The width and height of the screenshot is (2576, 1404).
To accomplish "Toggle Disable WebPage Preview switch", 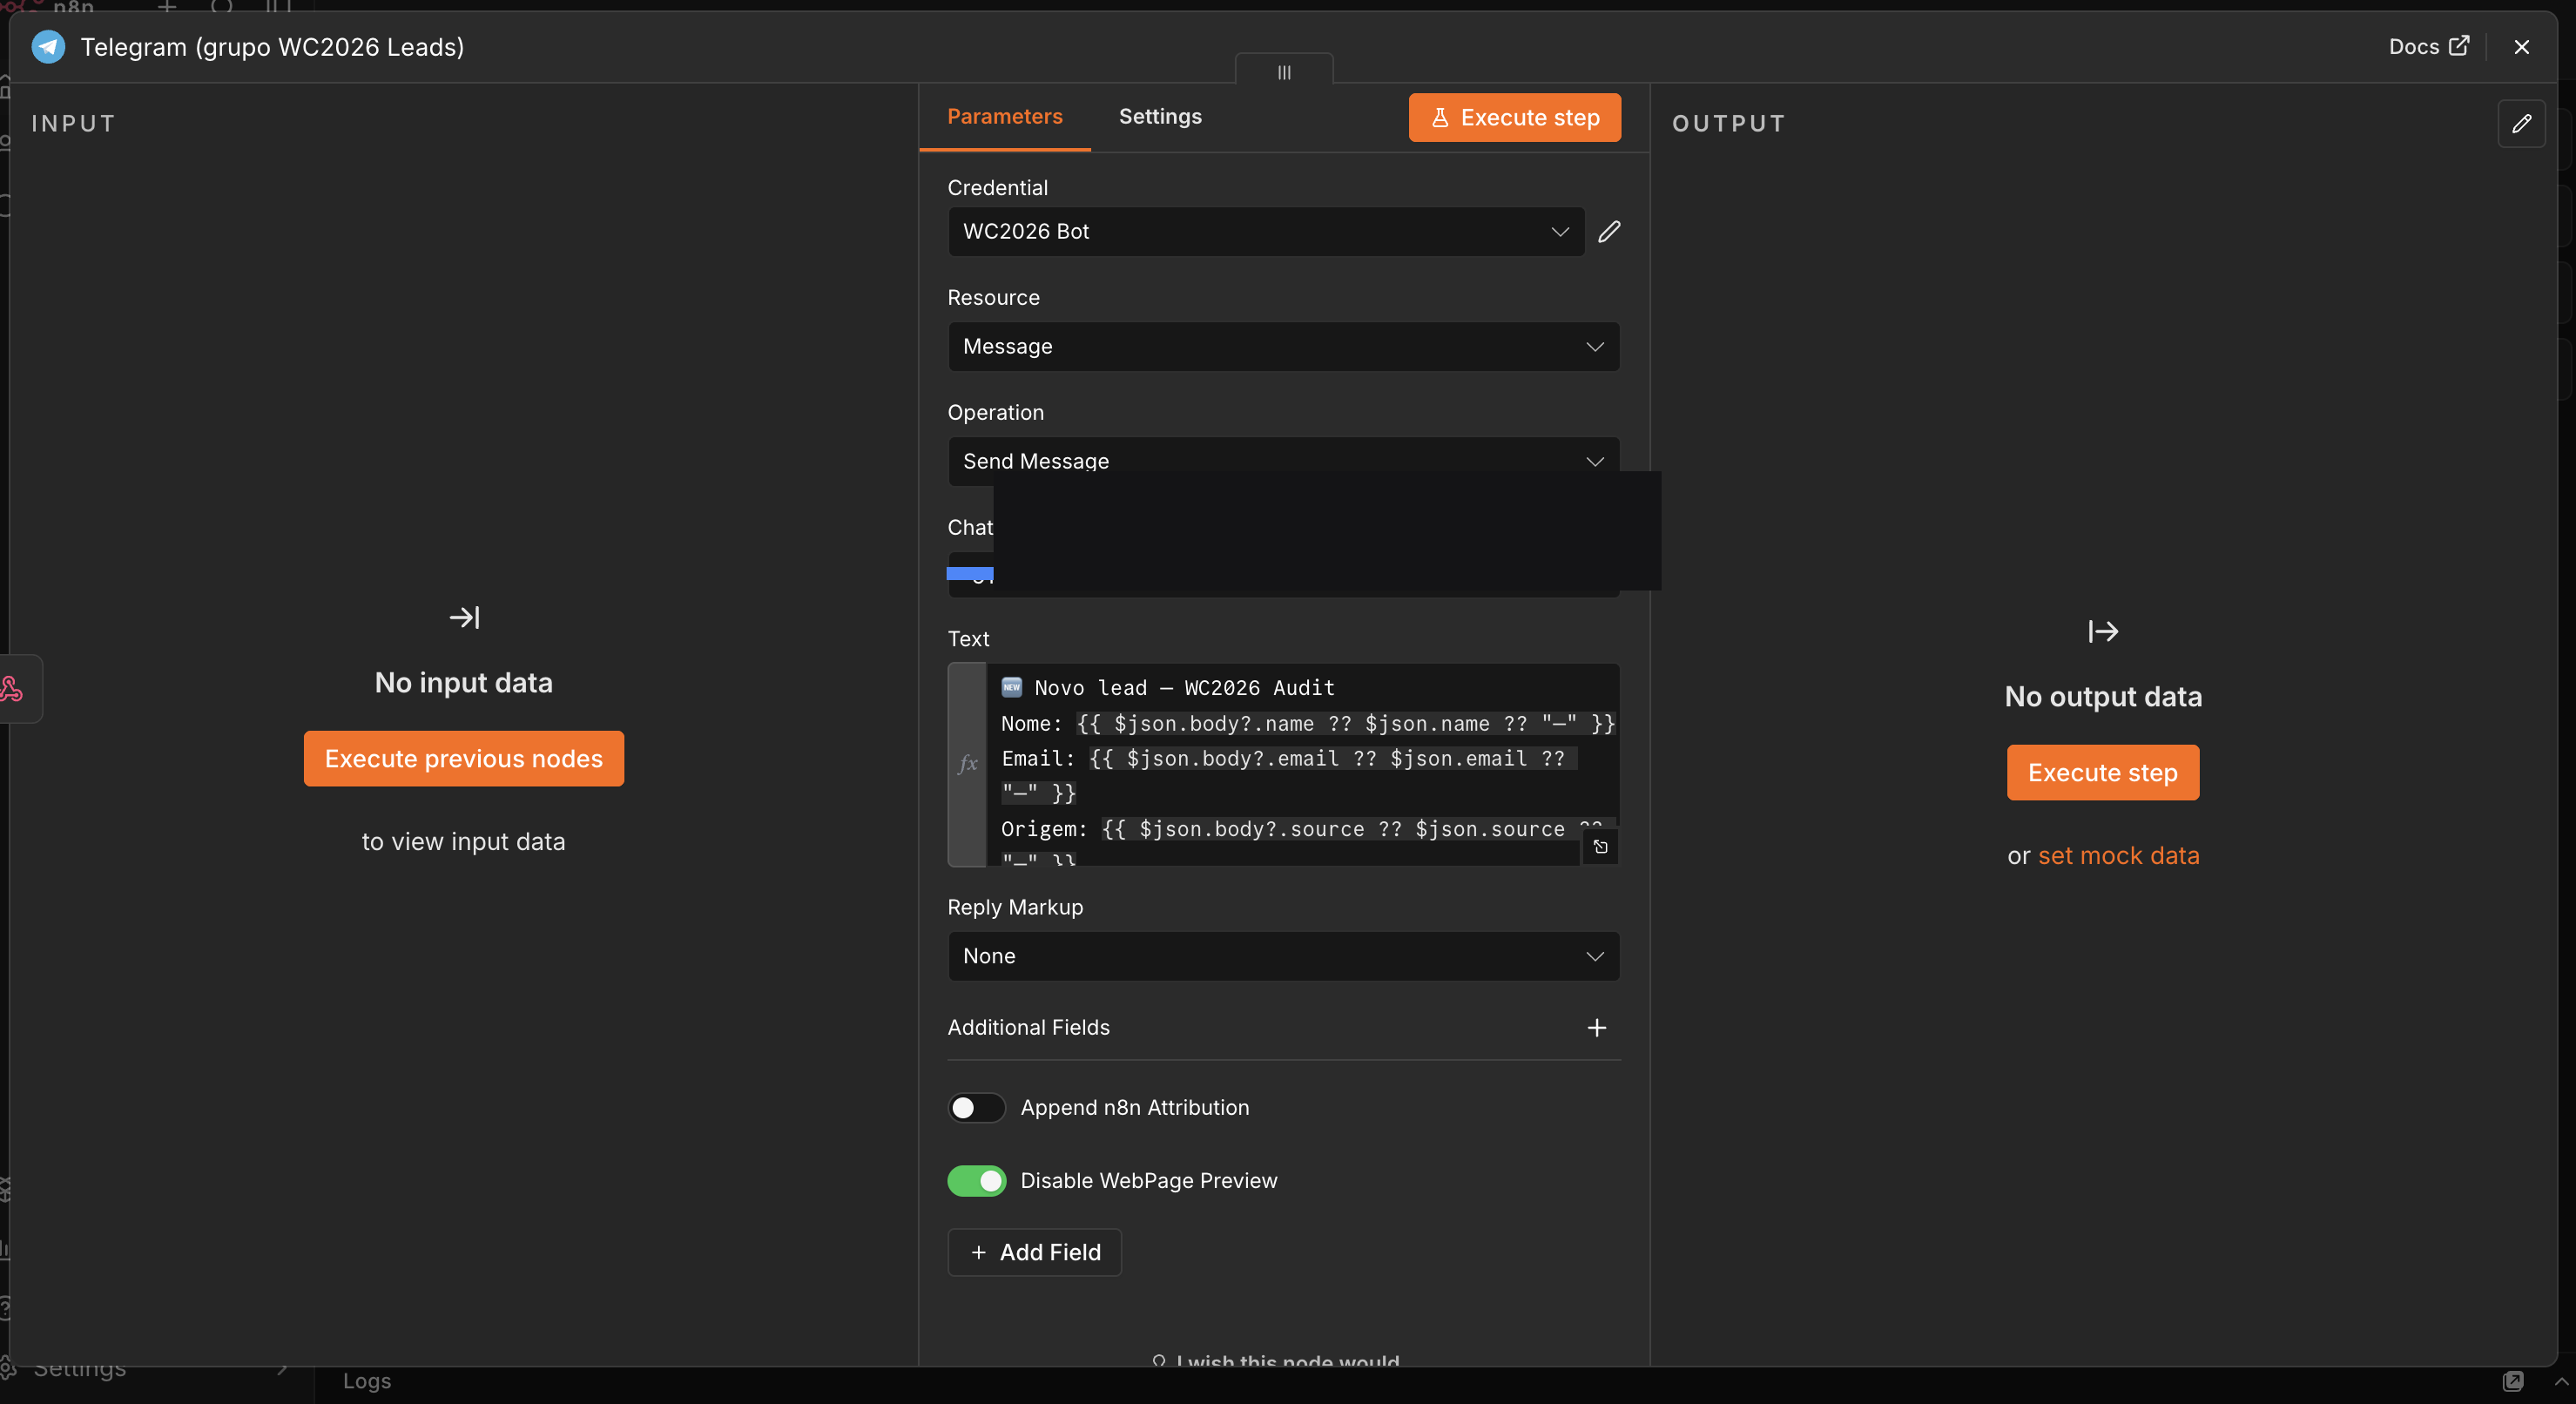I will point(976,1180).
